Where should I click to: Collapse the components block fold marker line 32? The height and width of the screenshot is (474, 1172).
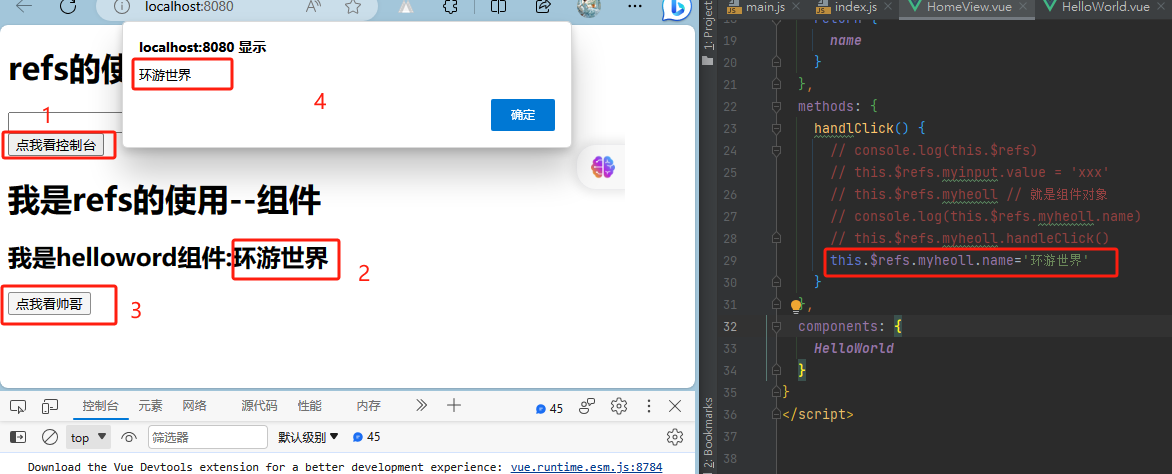pos(776,327)
